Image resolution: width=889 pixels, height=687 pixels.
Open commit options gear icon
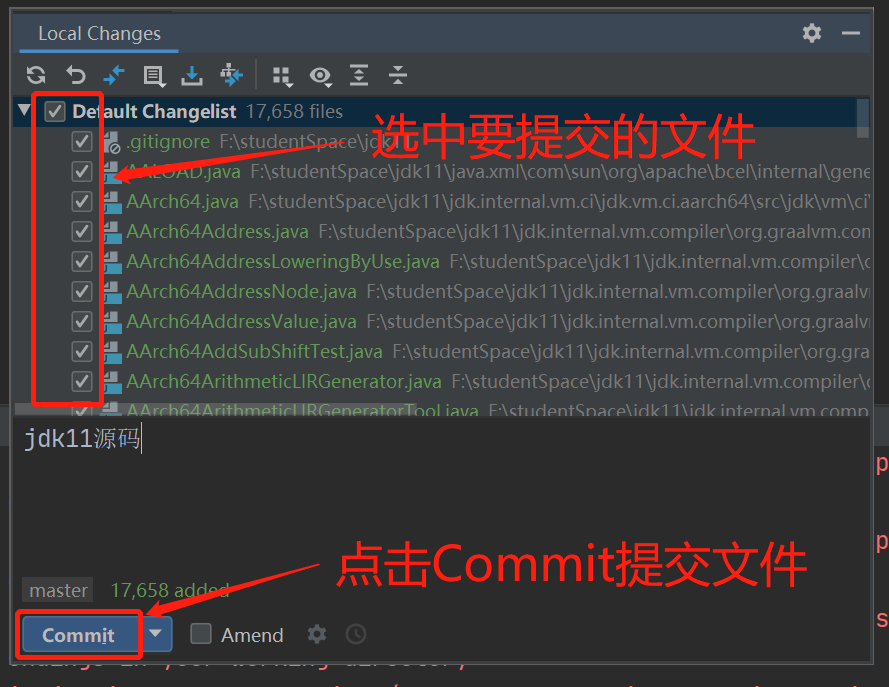pos(317,634)
